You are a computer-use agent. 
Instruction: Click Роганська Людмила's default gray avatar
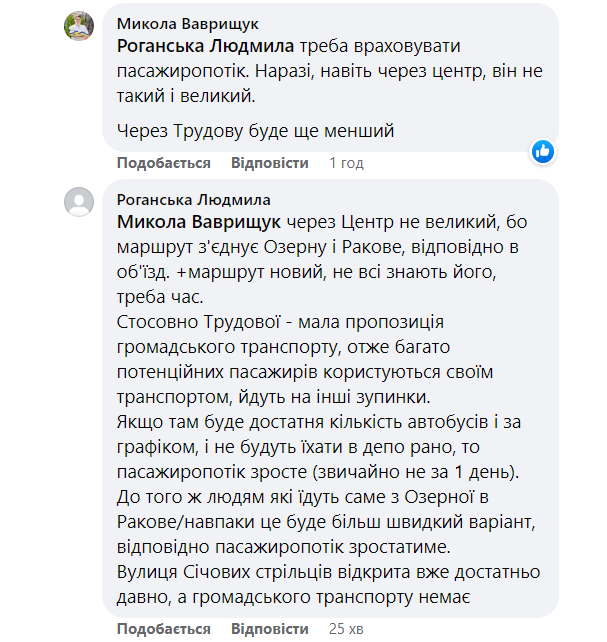click(79, 203)
